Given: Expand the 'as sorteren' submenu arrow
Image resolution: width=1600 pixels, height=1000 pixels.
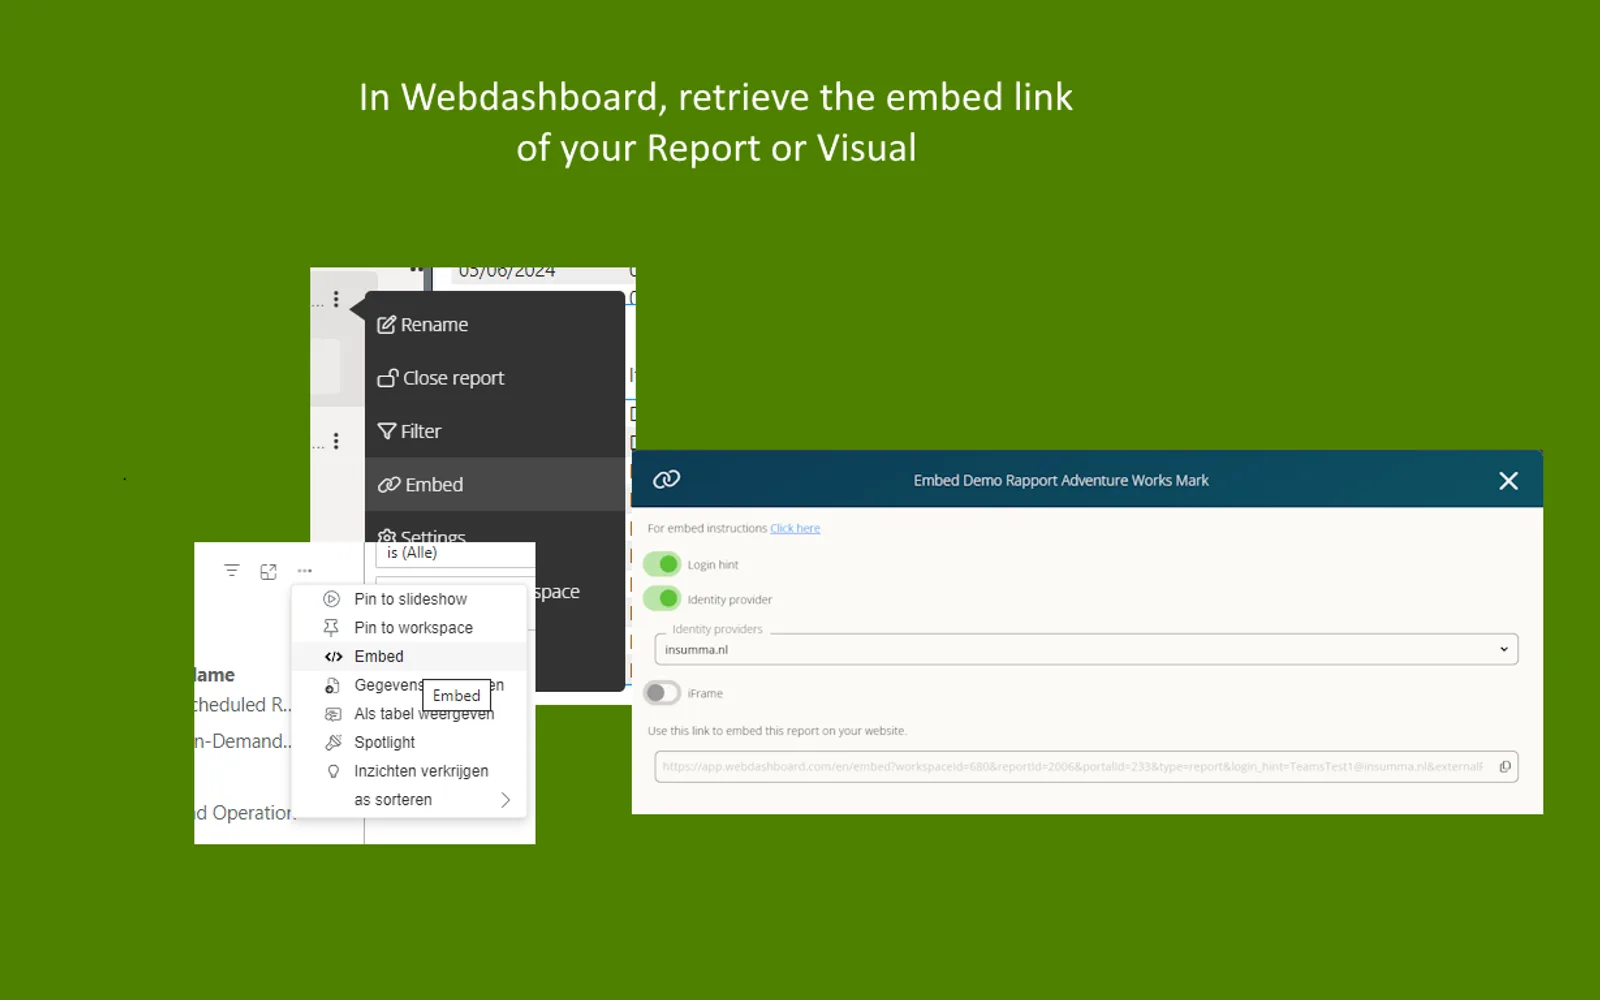Looking at the screenshot, I should [505, 800].
